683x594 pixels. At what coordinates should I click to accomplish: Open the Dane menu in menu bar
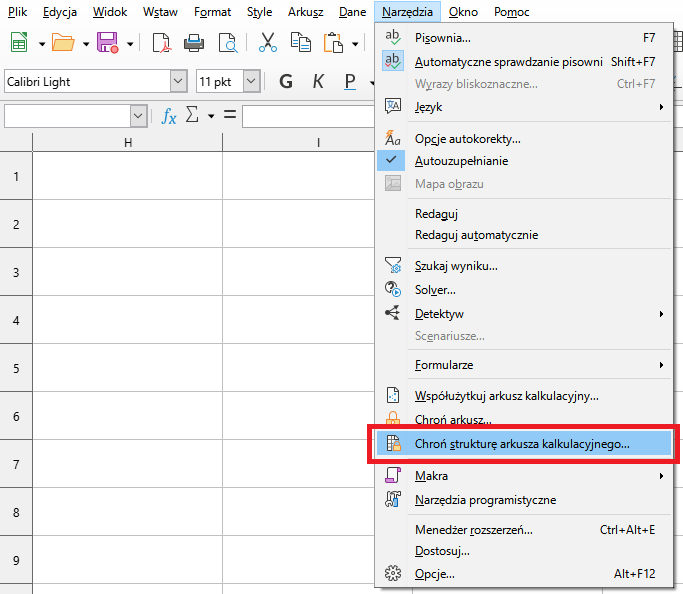[352, 12]
